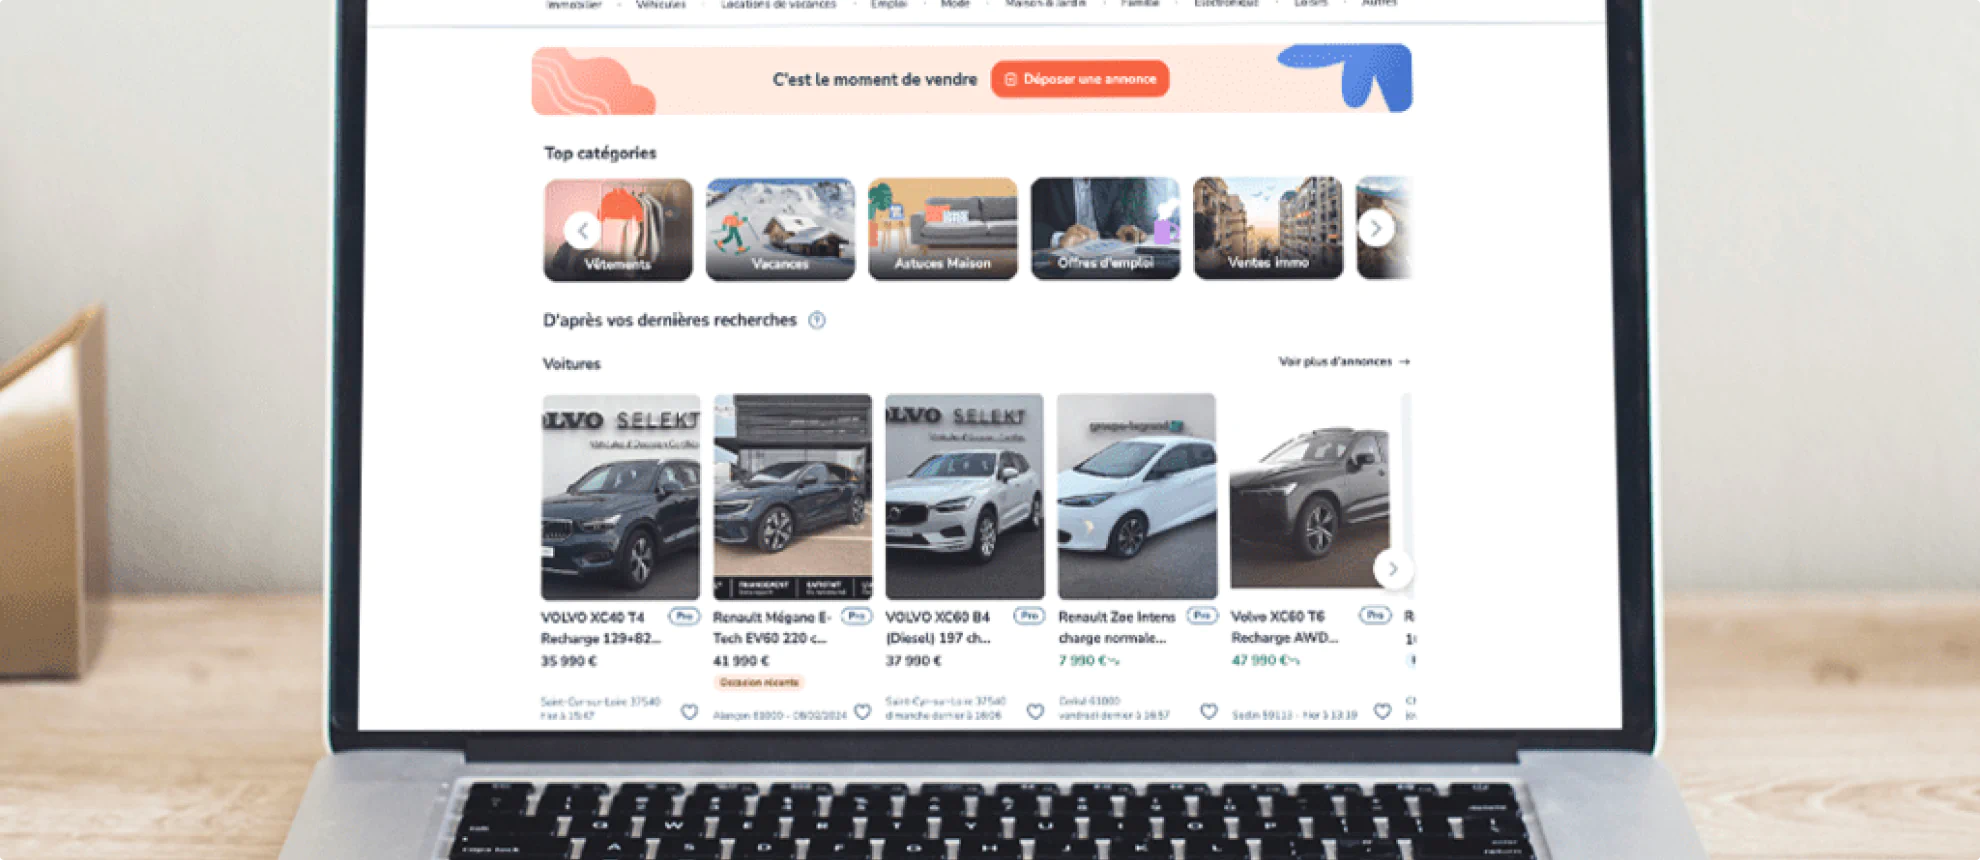Viewport: 1980px width, 860px height.
Task: Open the Mode navigation category
Action: [x=955, y=4]
